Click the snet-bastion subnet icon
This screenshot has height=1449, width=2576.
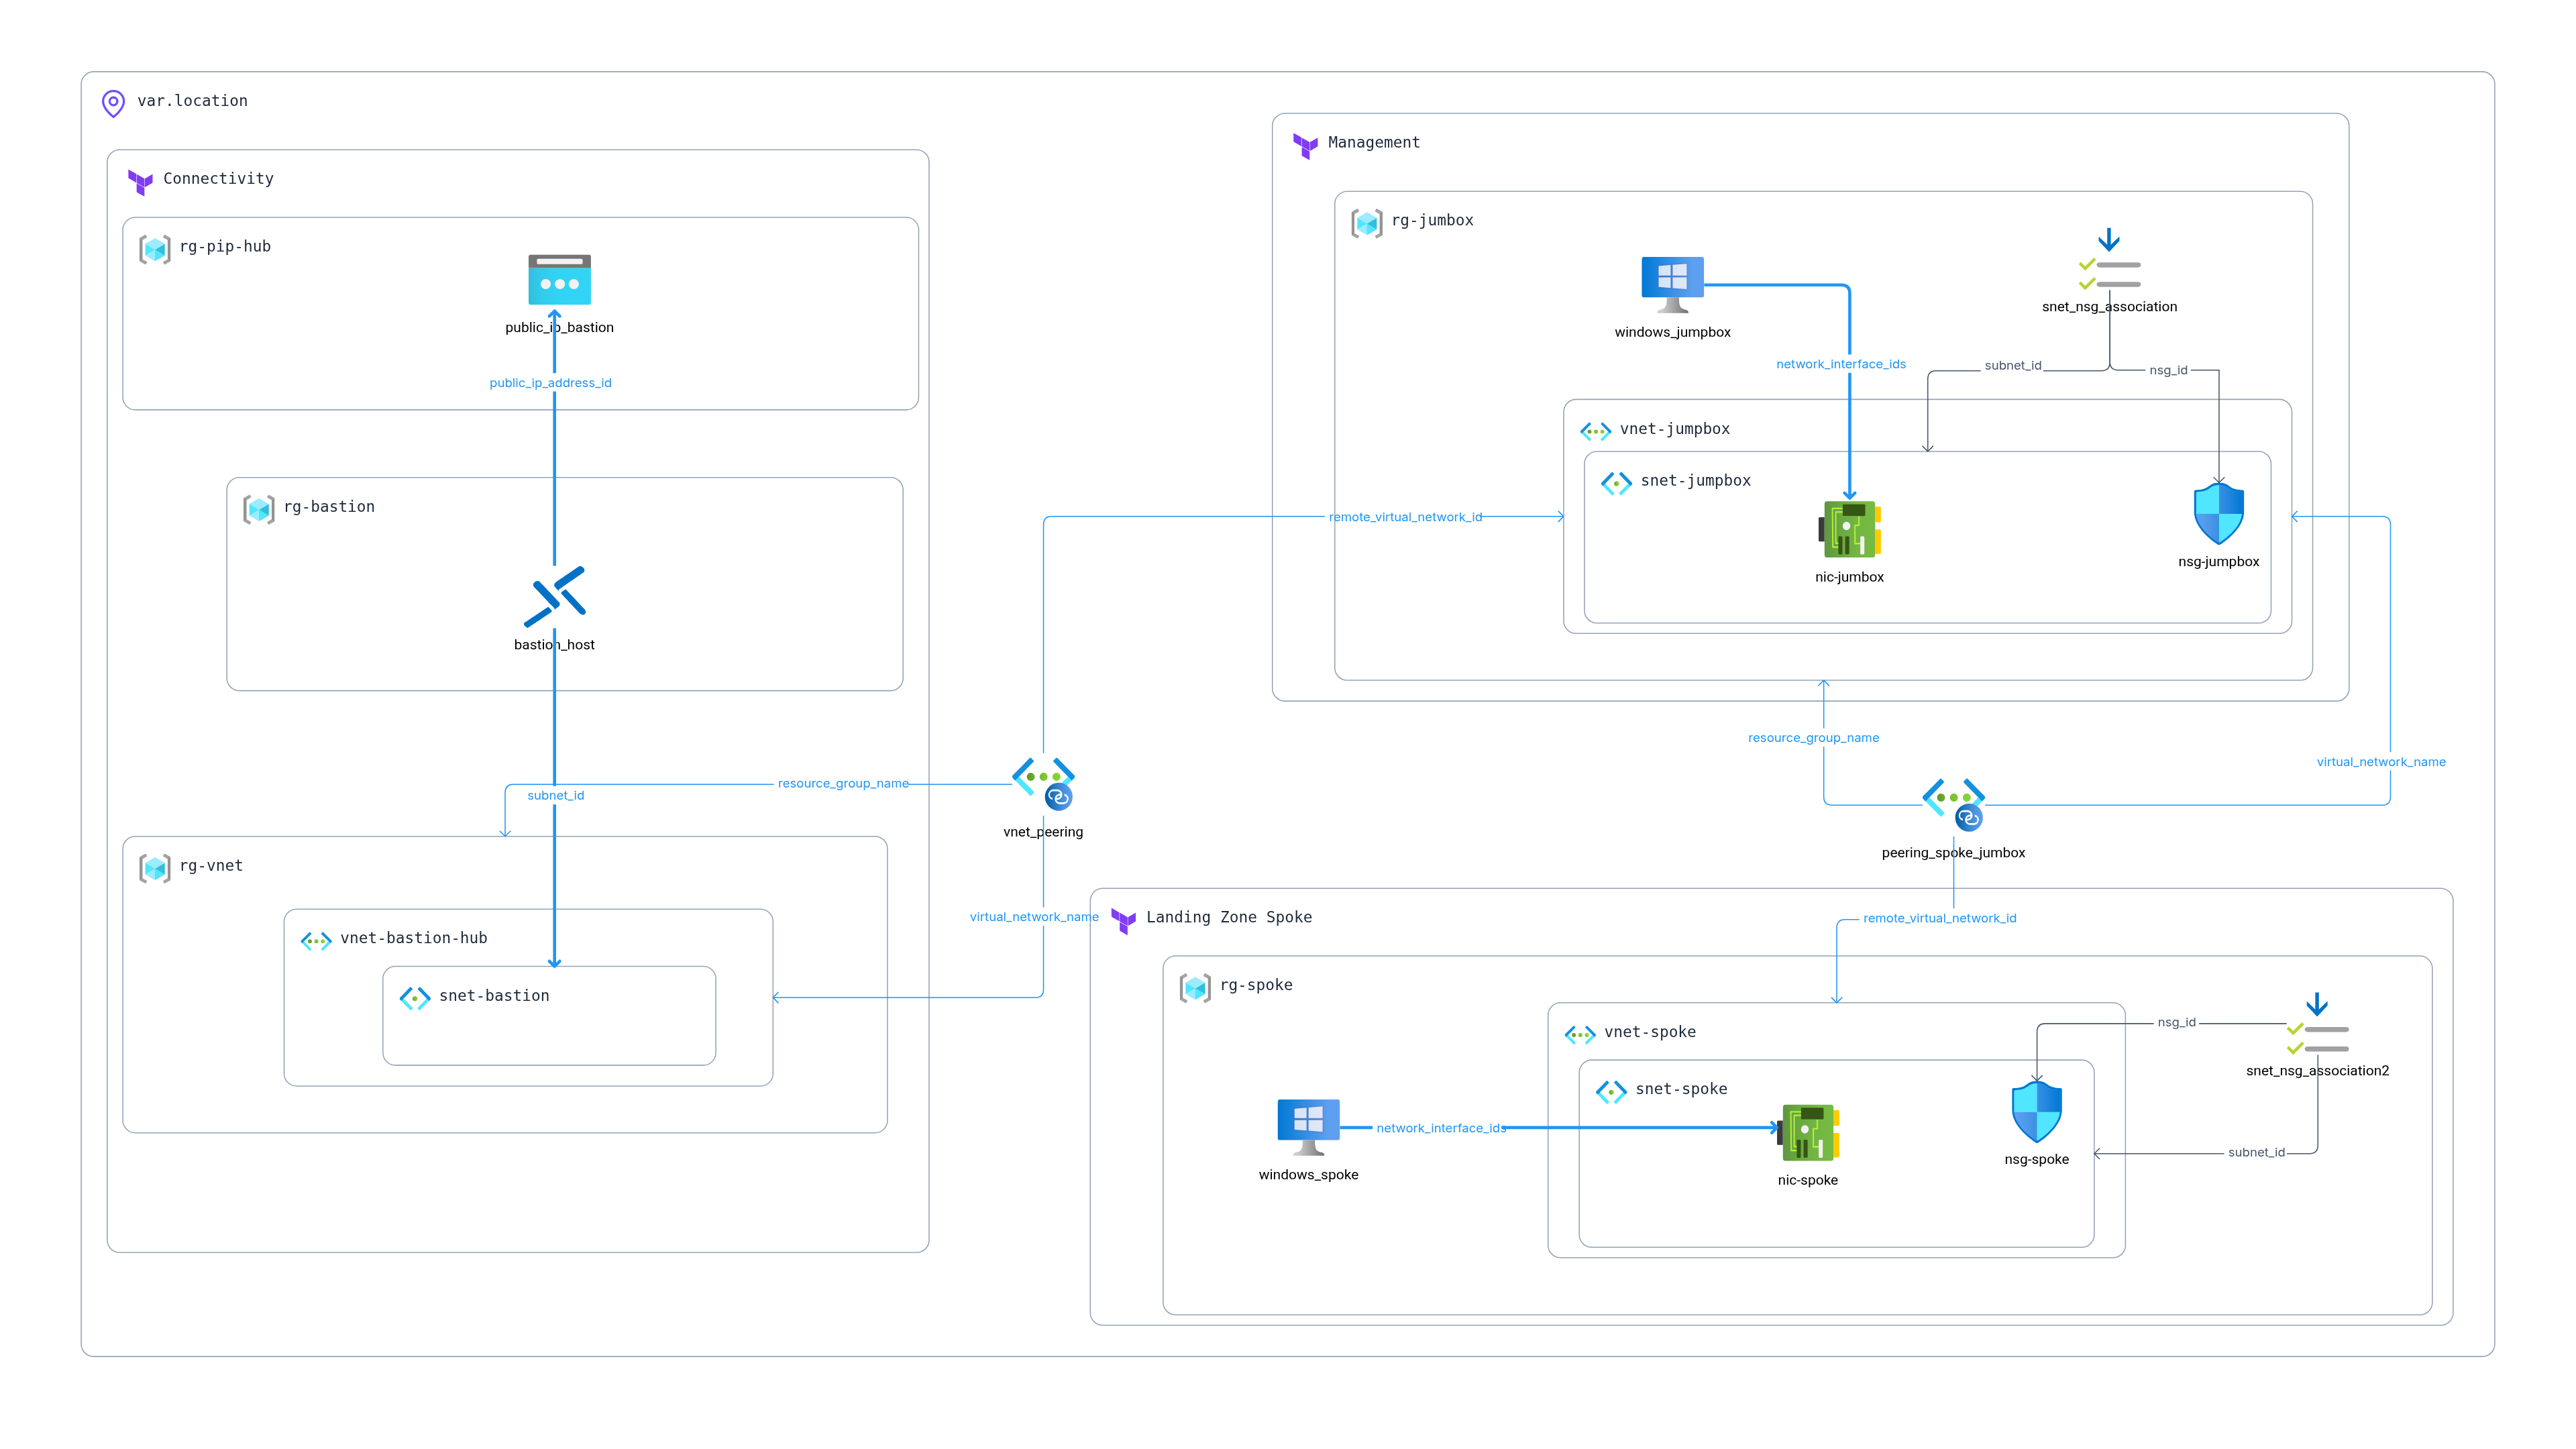click(x=415, y=998)
